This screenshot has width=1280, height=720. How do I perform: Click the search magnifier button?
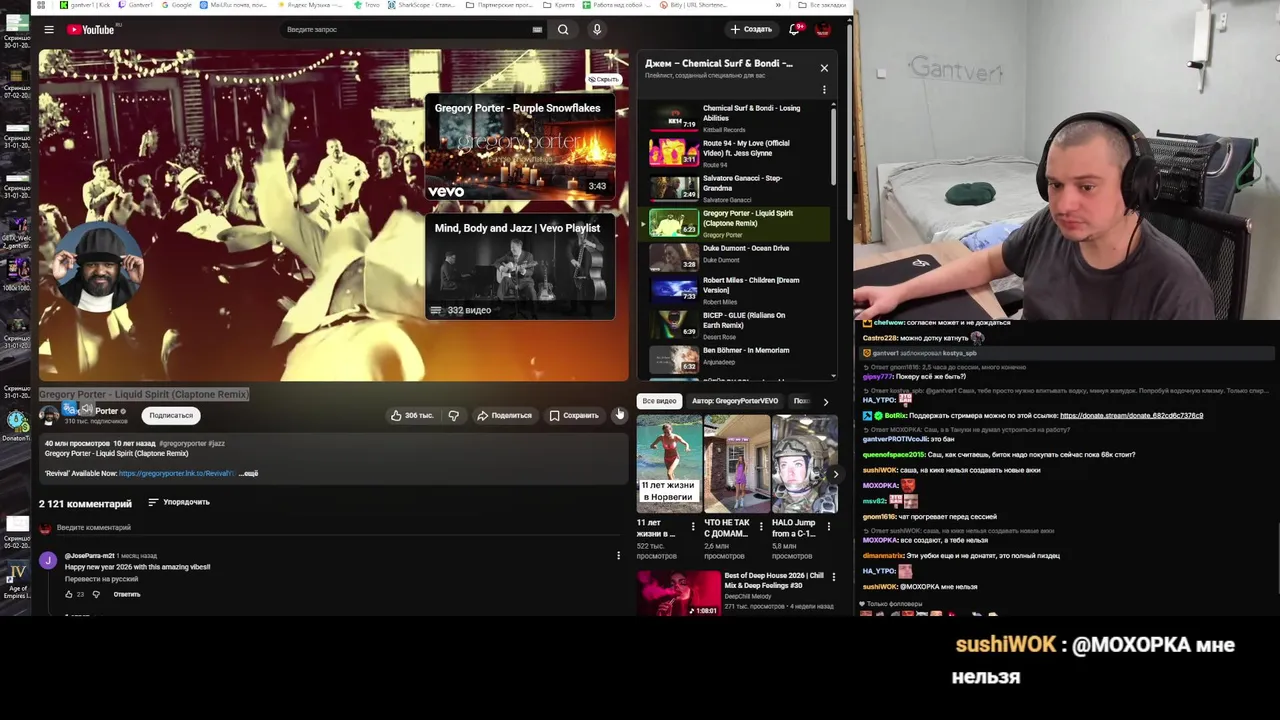point(563,30)
